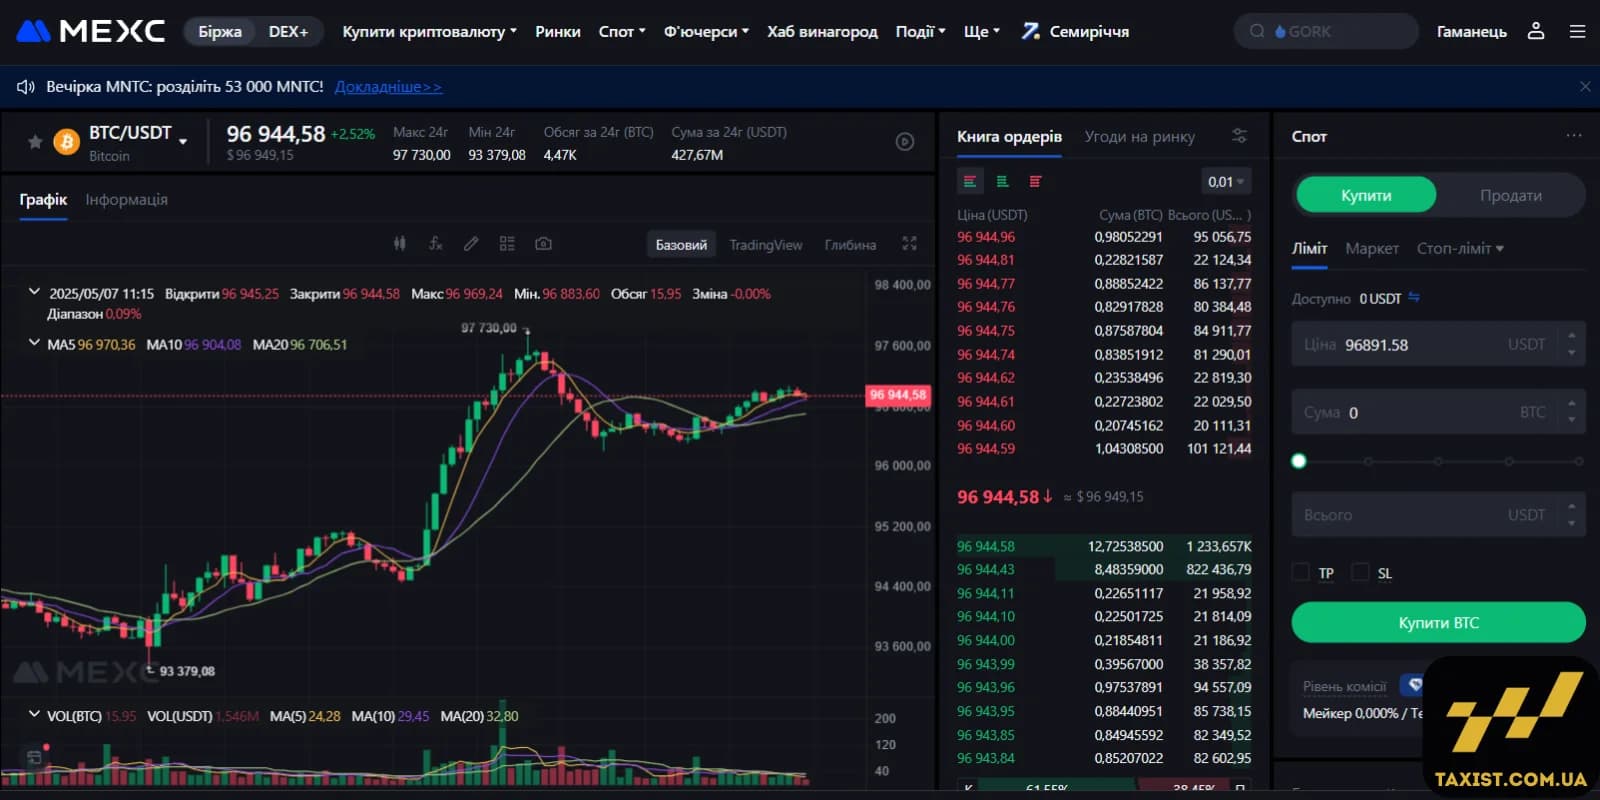Select the Біржа mode toggle
This screenshot has width=1600, height=800.
point(220,31)
